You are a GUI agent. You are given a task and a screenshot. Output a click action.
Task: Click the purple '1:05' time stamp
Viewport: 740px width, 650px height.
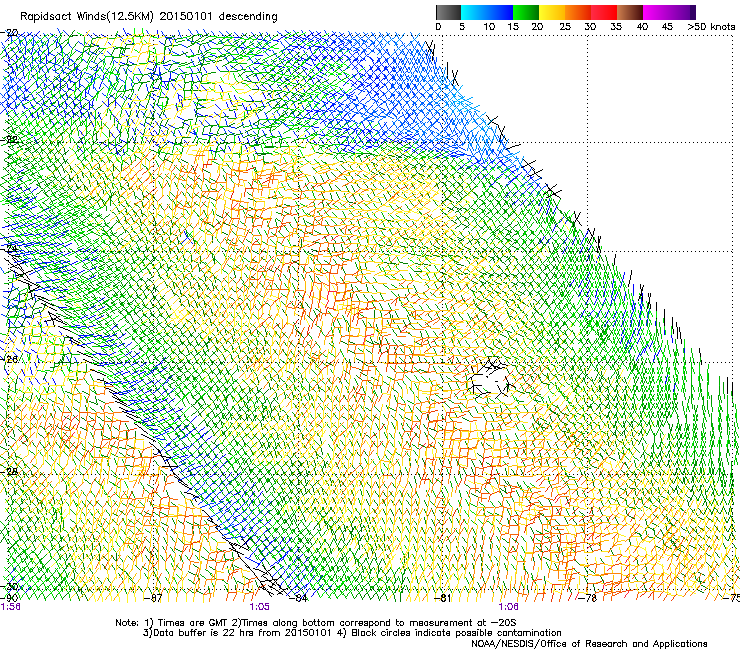pyautogui.click(x=260, y=607)
